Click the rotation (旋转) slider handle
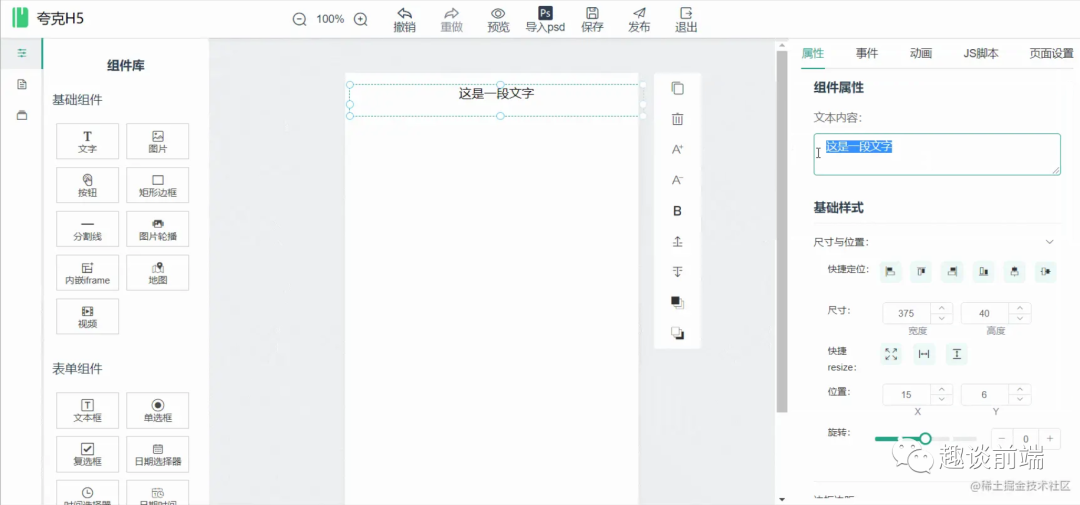 [925, 439]
